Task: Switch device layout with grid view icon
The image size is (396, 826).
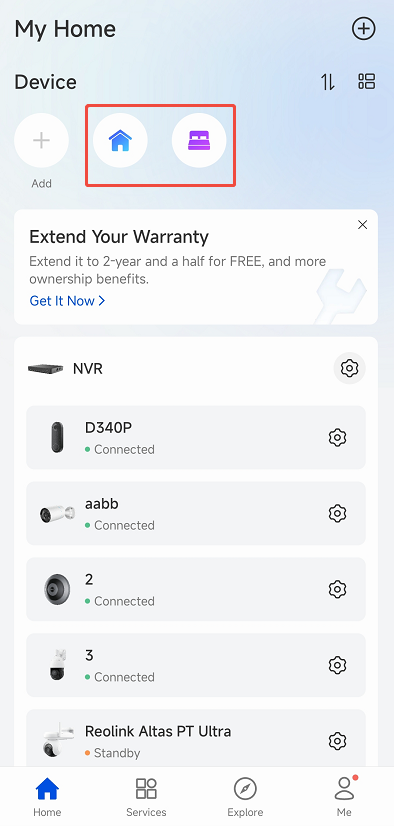Action: 367,82
